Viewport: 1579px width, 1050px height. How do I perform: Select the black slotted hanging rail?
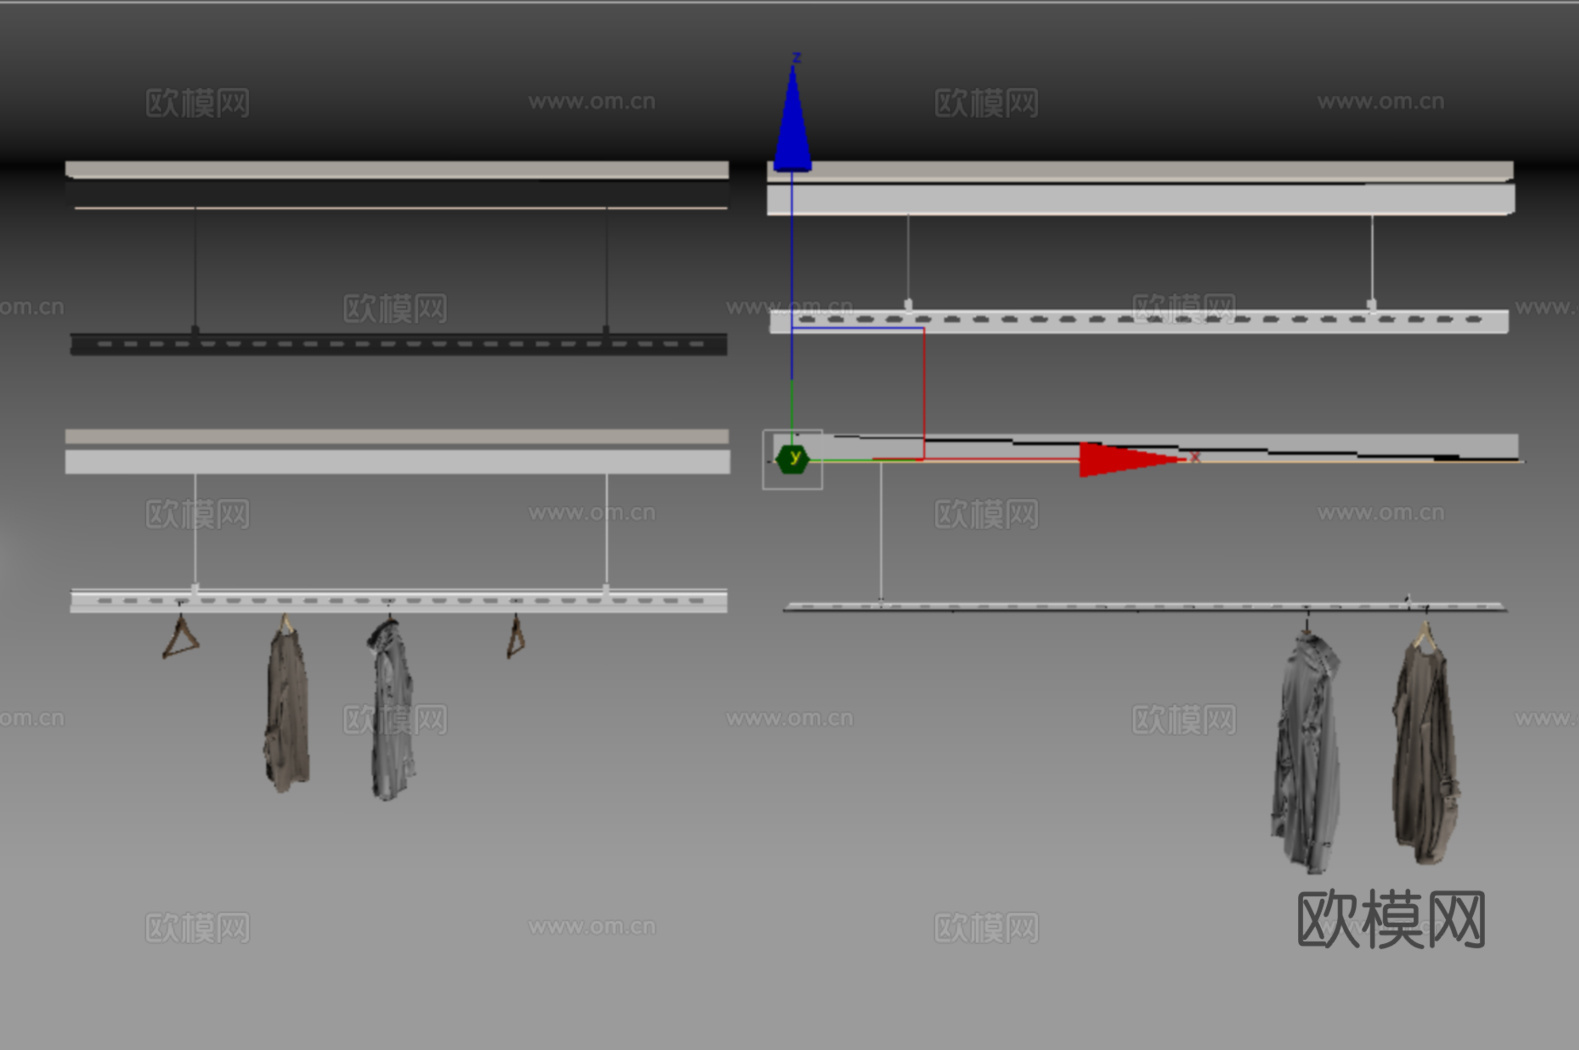click(398, 344)
